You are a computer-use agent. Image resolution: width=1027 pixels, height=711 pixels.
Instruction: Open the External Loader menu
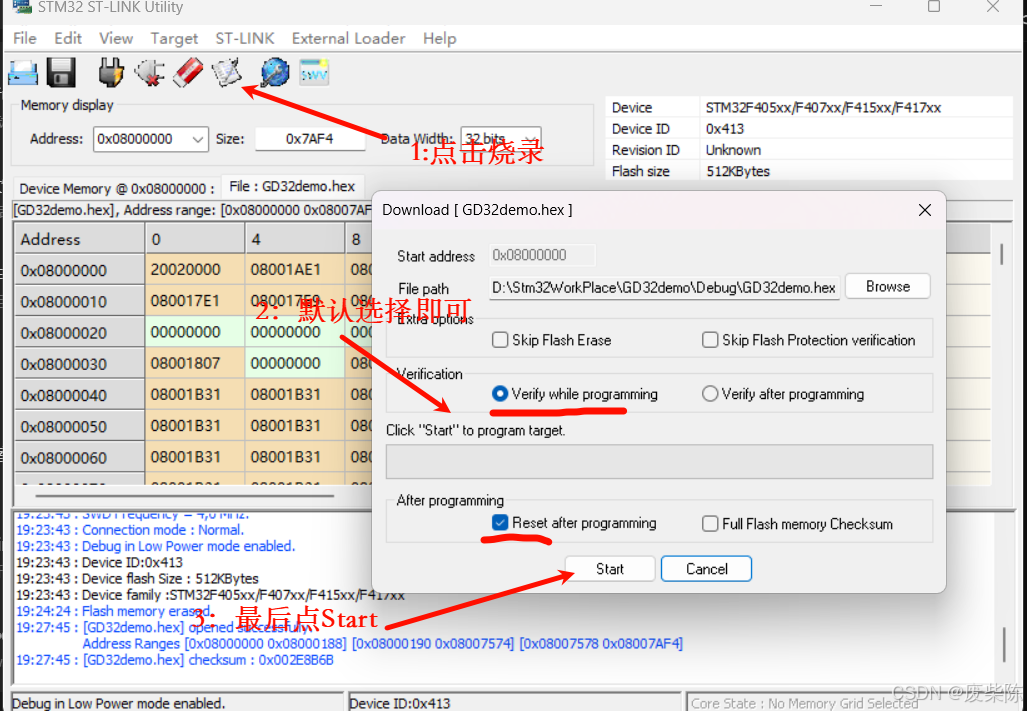(x=348, y=39)
